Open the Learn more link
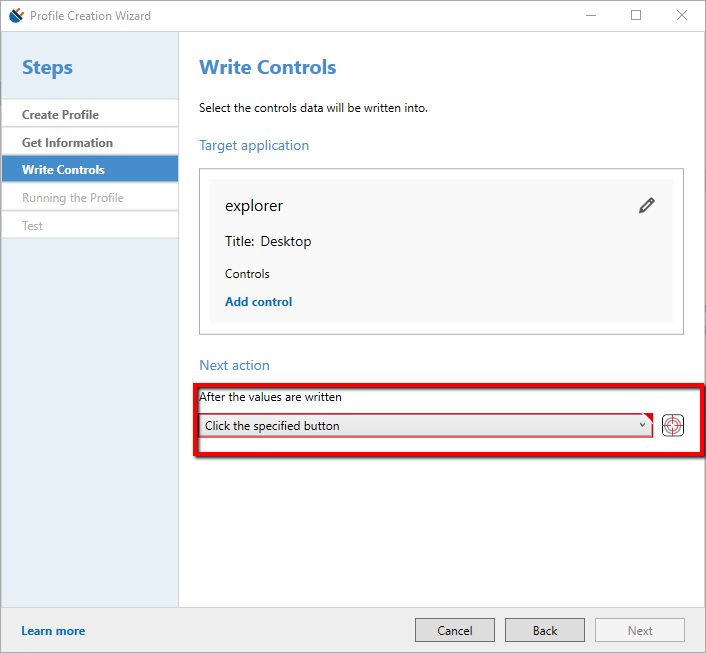Viewport: 706px width, 653px height. pyautogui.click(x=53, y=631)
